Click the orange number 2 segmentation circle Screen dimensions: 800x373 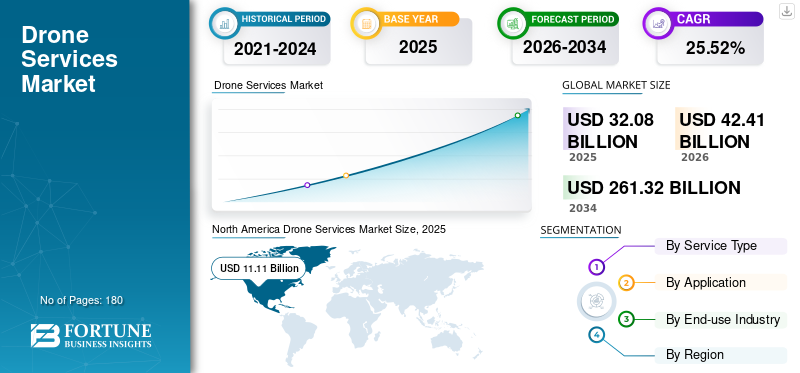[627, 283]
